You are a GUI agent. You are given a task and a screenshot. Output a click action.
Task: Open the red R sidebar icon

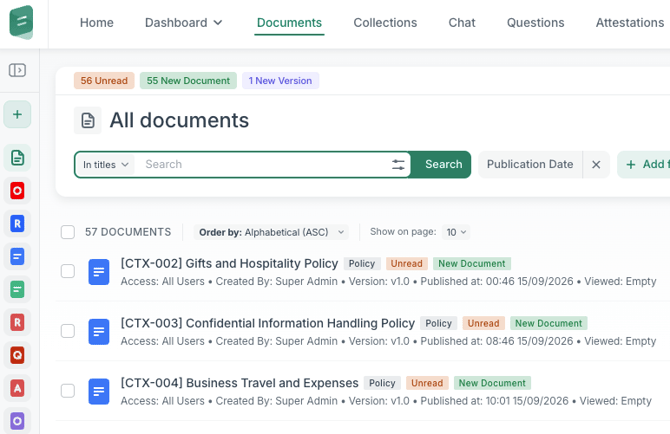point(18,323)
